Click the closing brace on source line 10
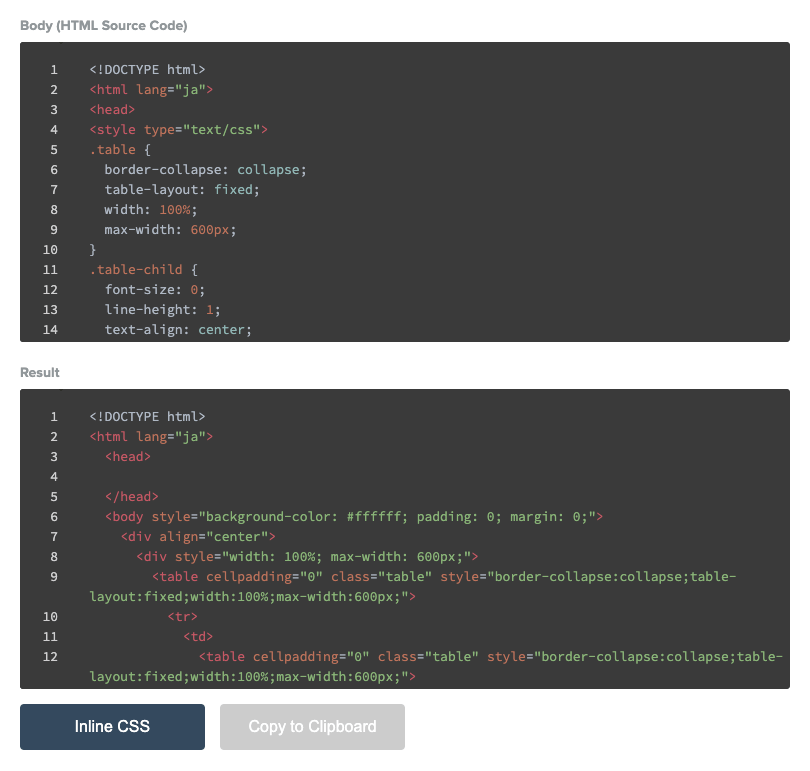 (x=93, y=249)
